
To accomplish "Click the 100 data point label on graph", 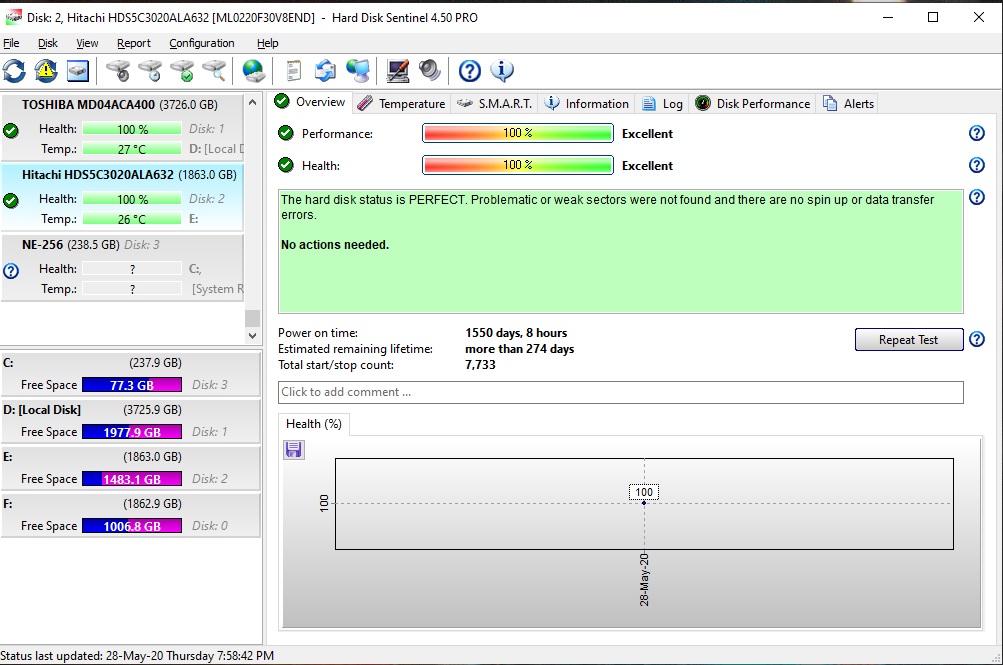I will pyautogui.click(x=644, y=492).
